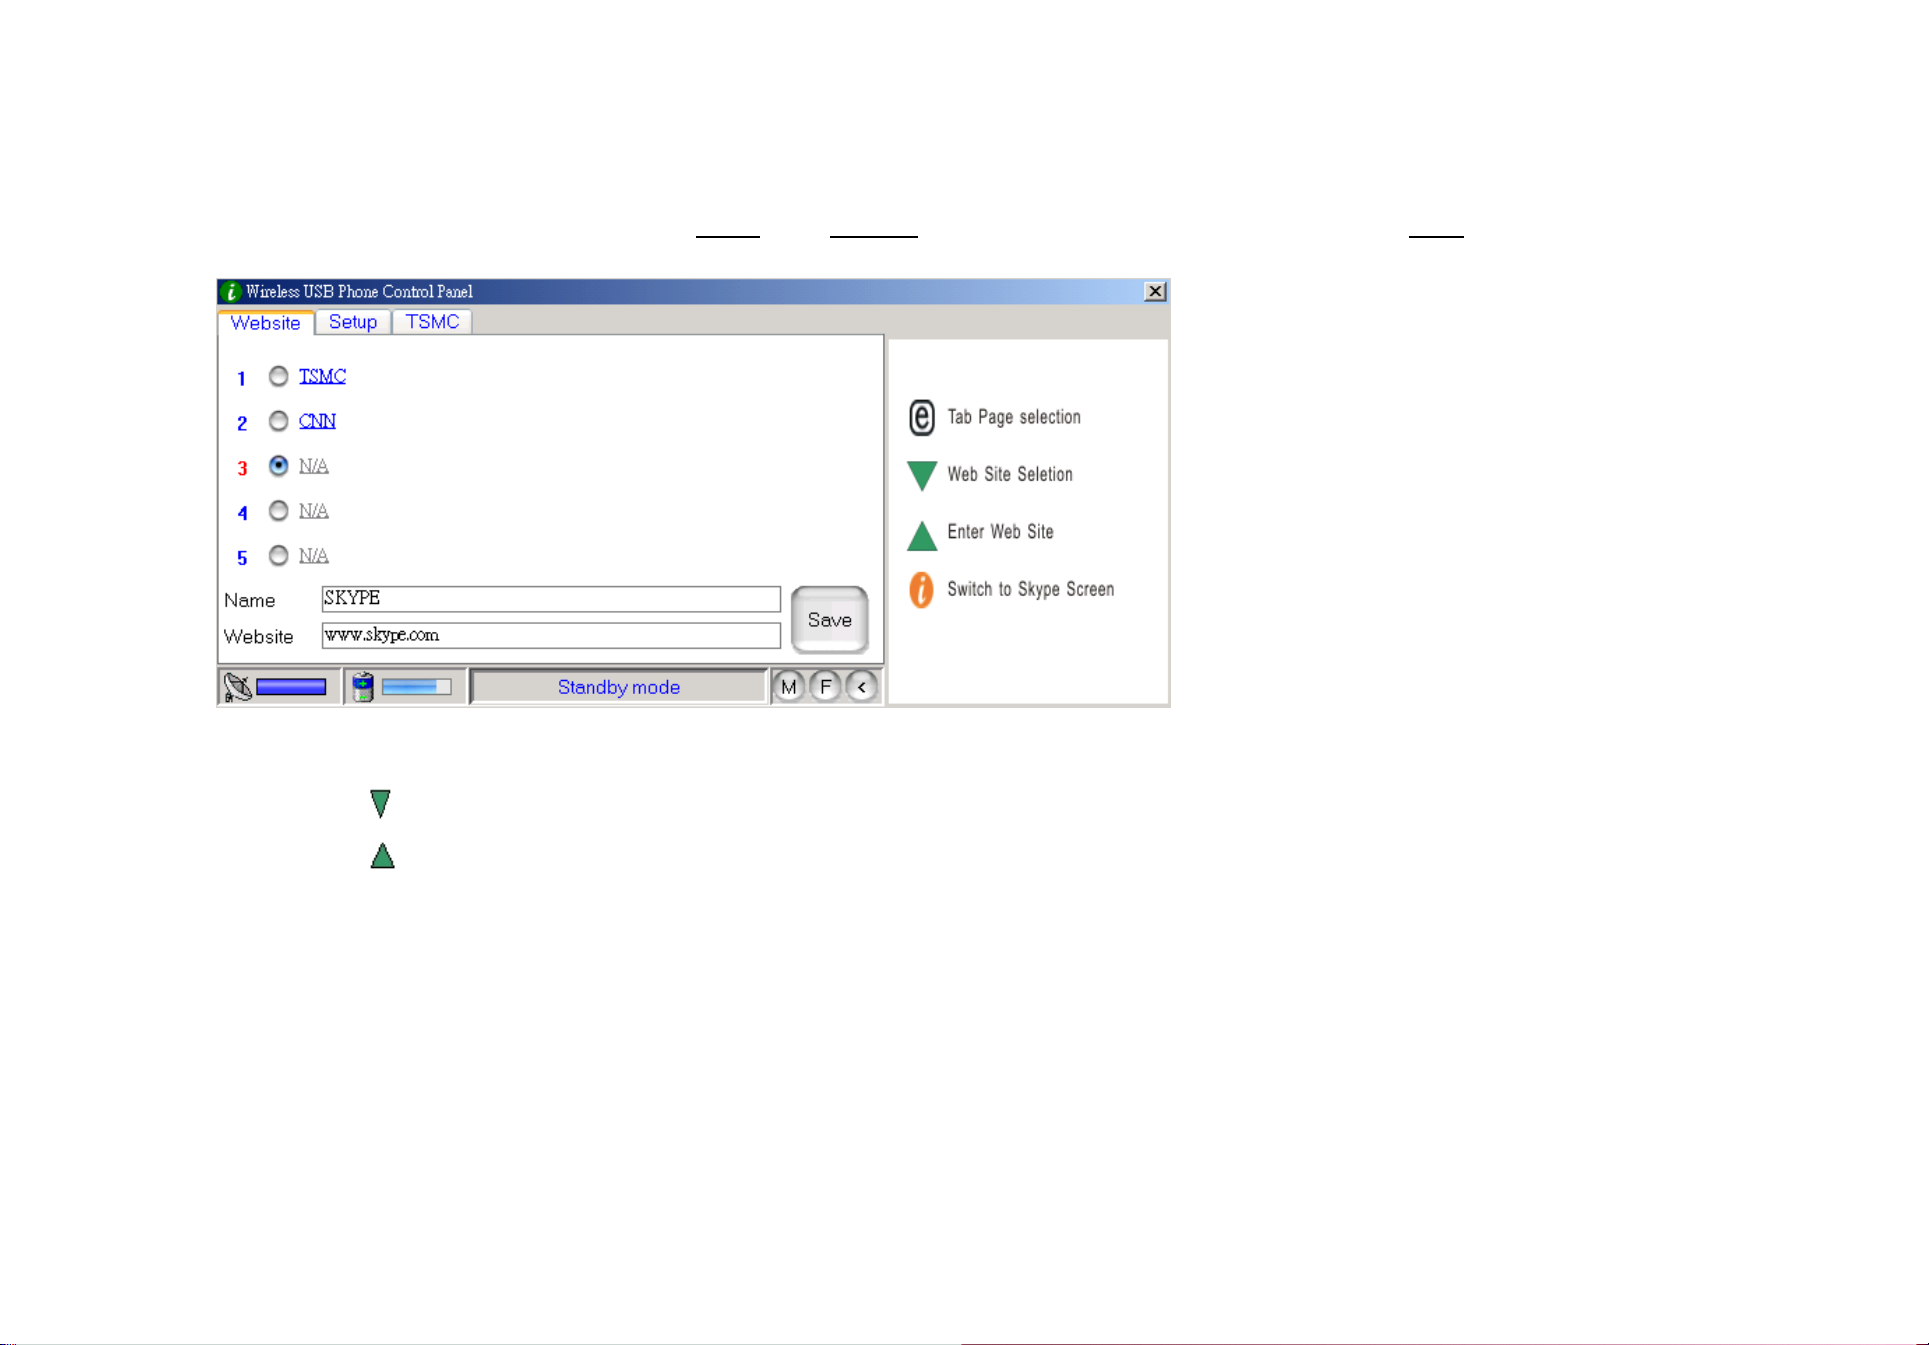Select radio button in row 4

click(279, 511)
